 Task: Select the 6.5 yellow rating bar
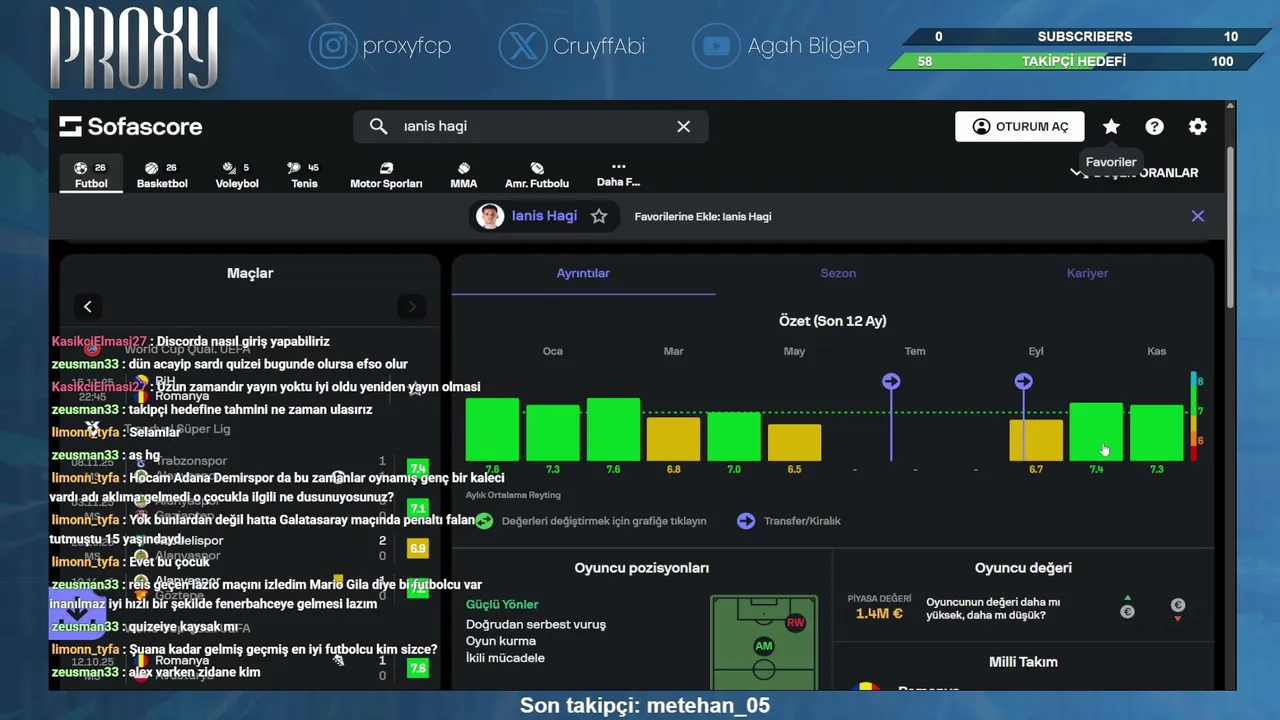[794, 443]
